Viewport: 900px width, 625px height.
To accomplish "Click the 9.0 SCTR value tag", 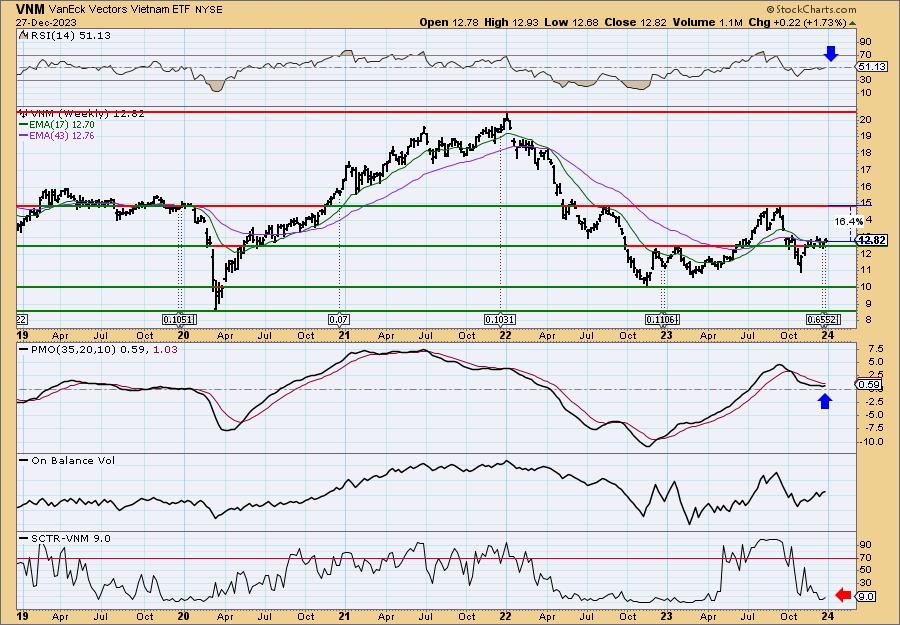I will (866, 596).
